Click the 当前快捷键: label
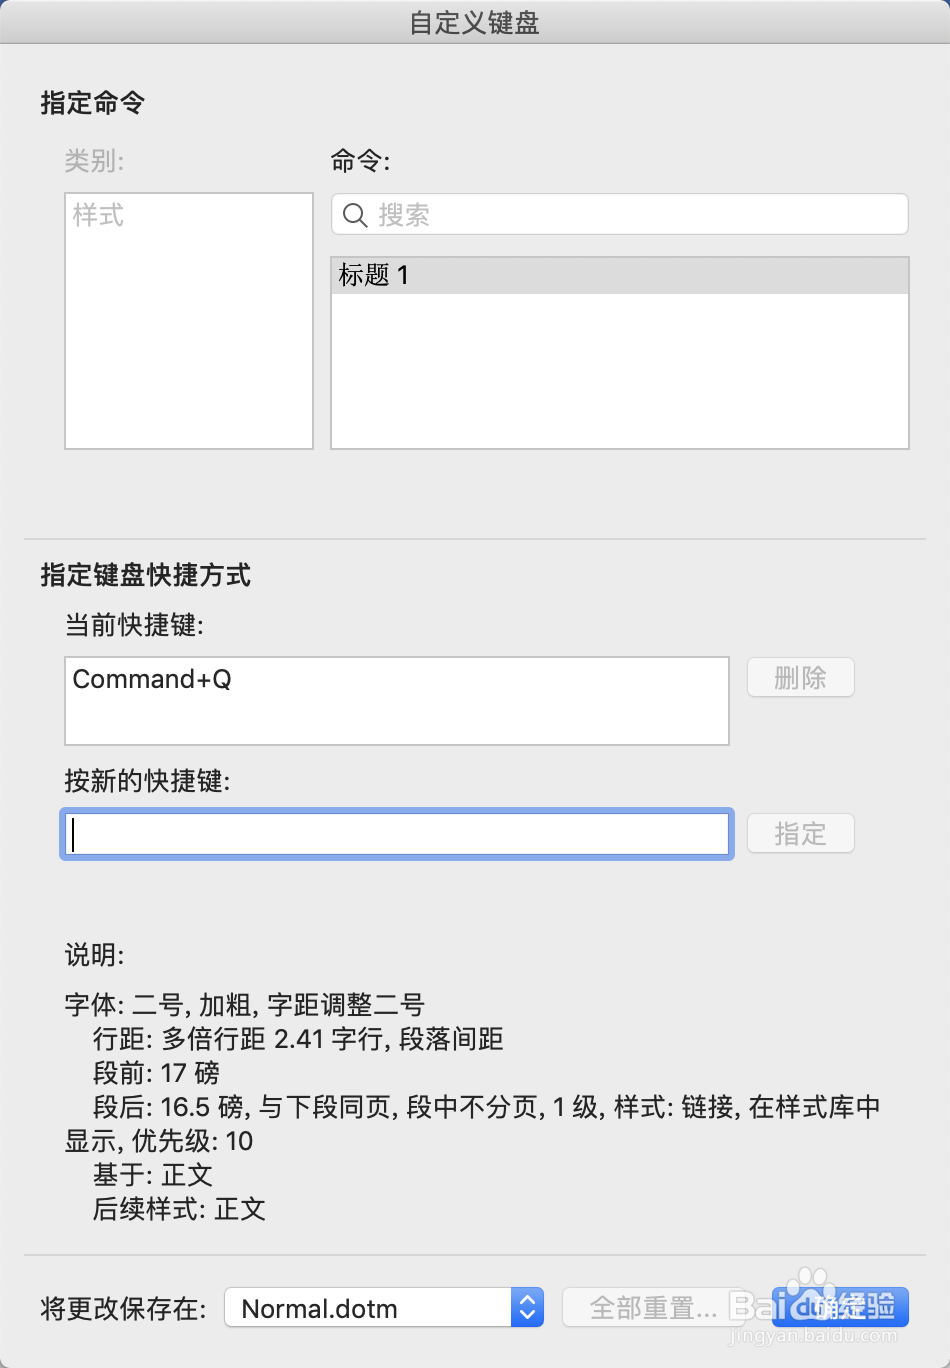 135,626
